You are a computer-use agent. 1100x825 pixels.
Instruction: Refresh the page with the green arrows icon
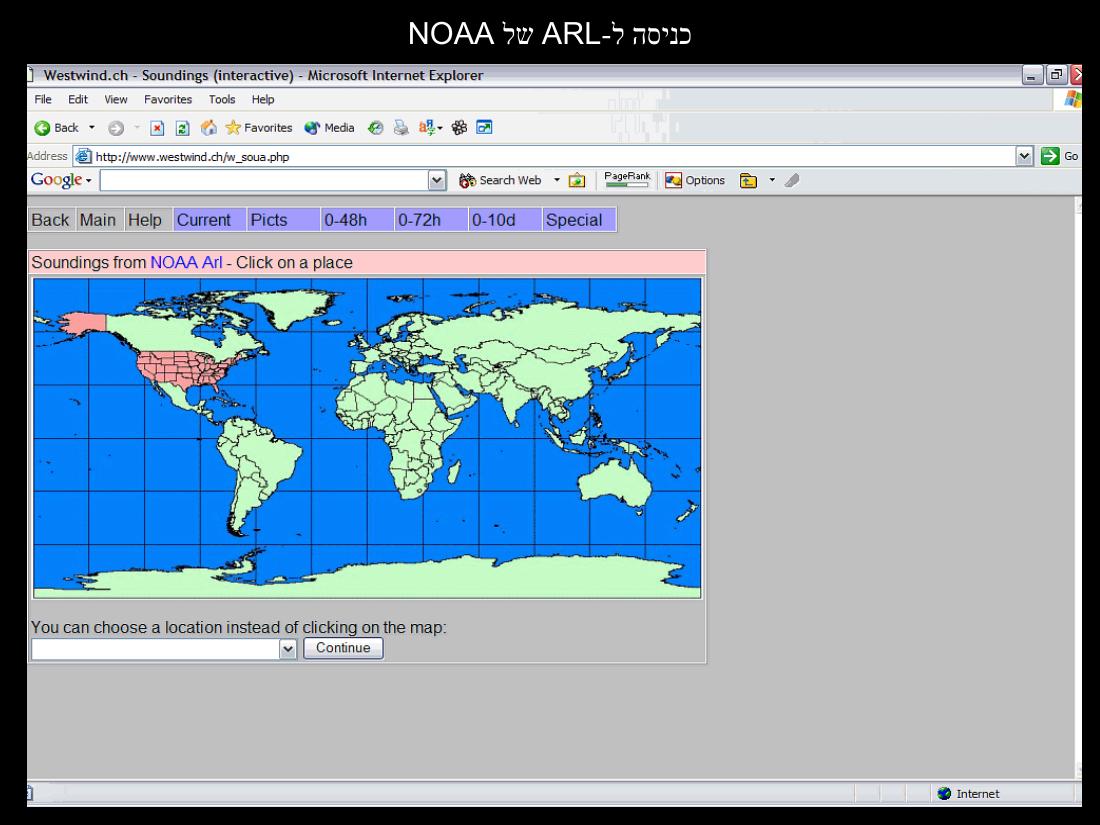tap(182, 128)
